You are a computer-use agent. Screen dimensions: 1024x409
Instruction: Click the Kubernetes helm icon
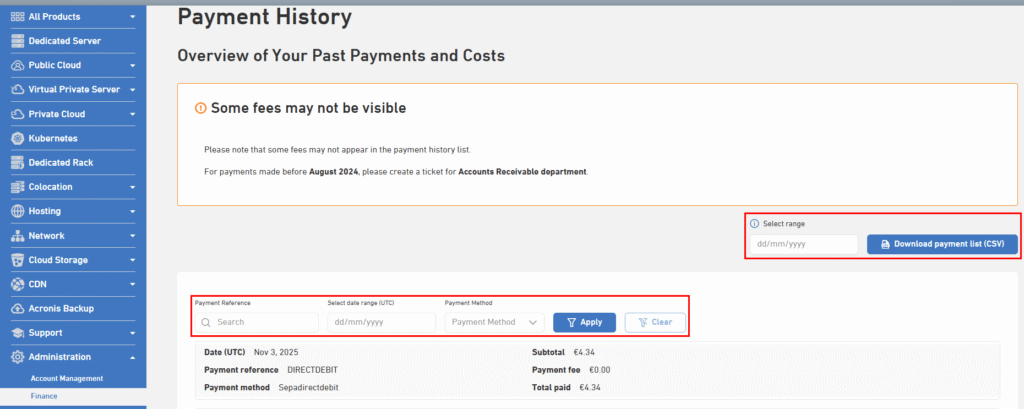(x=17, y=138)
